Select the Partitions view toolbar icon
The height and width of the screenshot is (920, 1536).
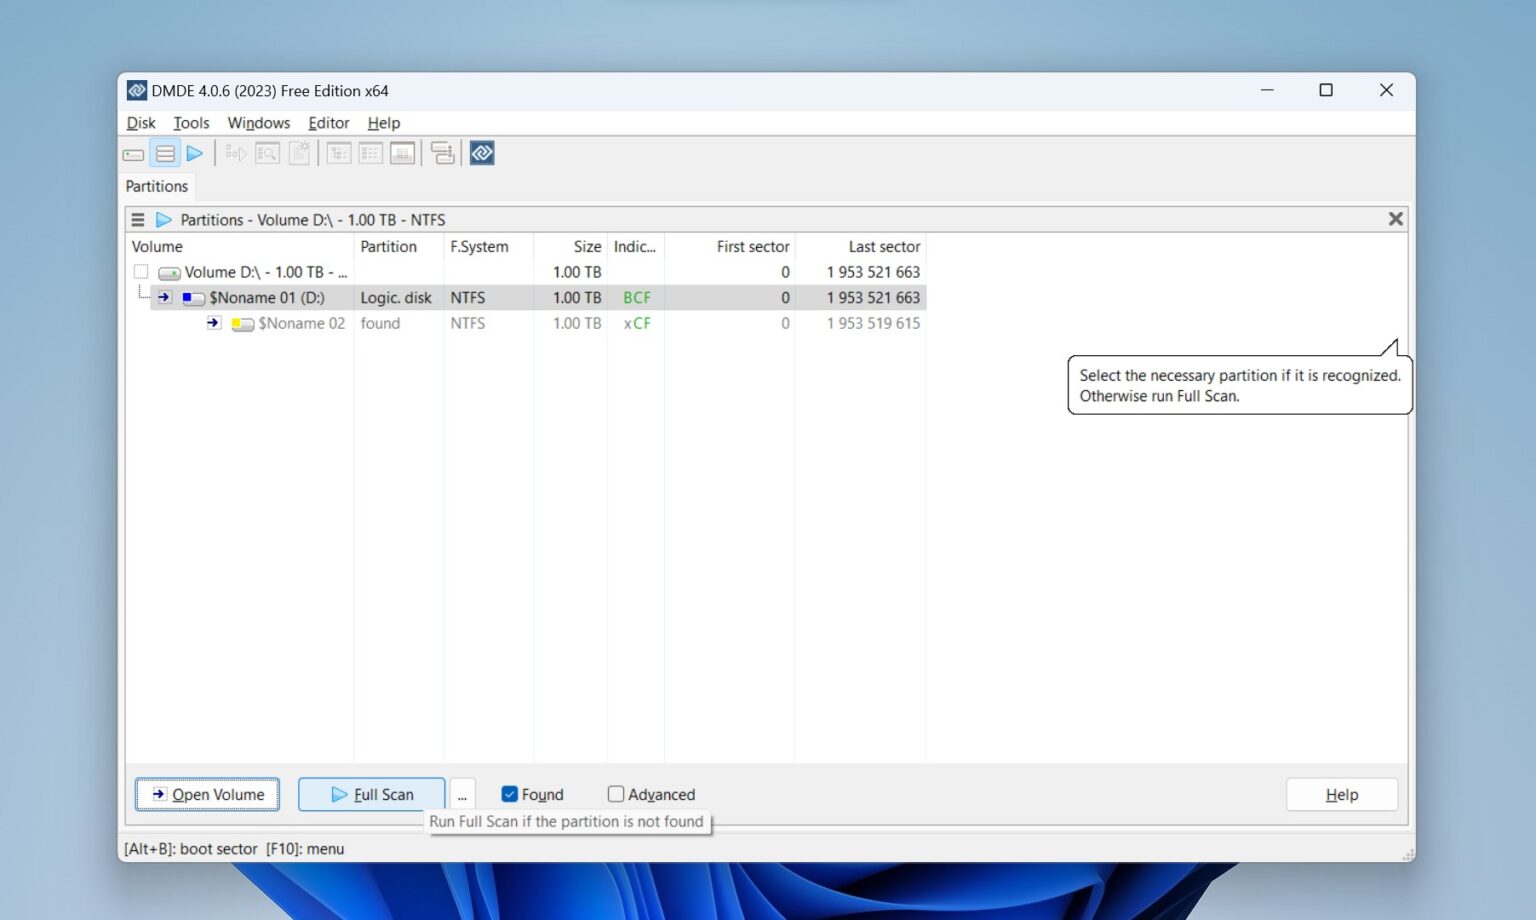(x=165, y=153)
